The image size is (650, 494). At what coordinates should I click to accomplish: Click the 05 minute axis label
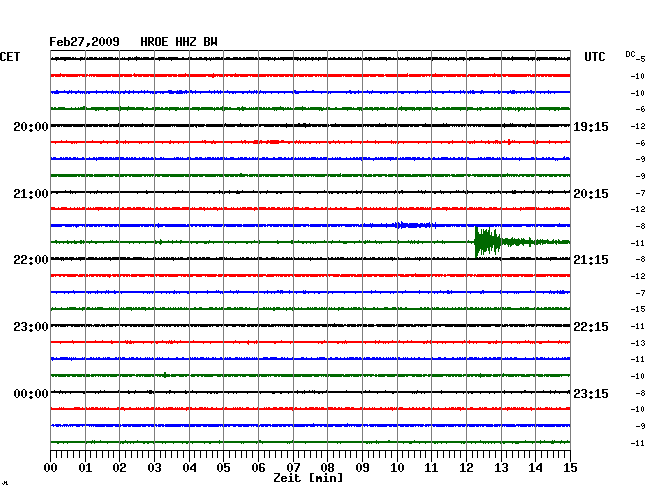pyautogui.click(x=223, y=468)
